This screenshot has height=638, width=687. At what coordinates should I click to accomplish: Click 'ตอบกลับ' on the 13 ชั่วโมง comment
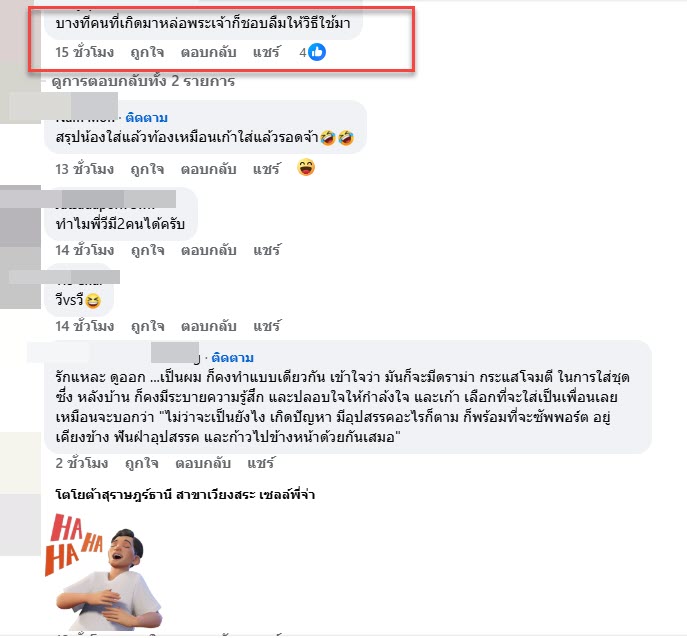point(209,169)
